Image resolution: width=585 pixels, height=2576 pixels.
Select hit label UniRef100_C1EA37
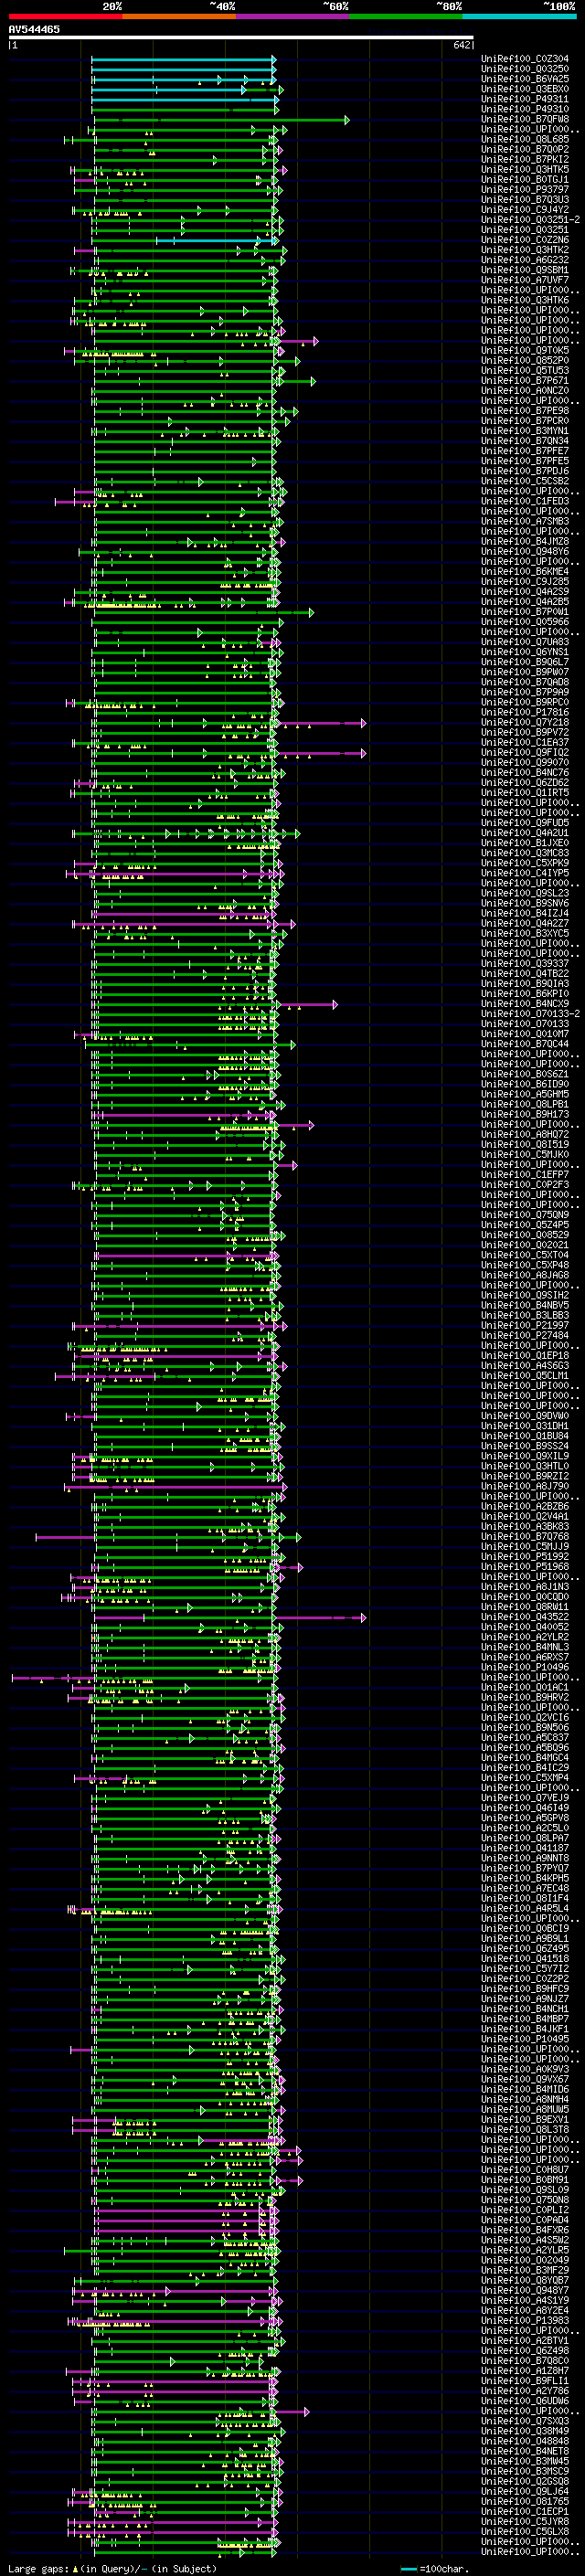525,743
